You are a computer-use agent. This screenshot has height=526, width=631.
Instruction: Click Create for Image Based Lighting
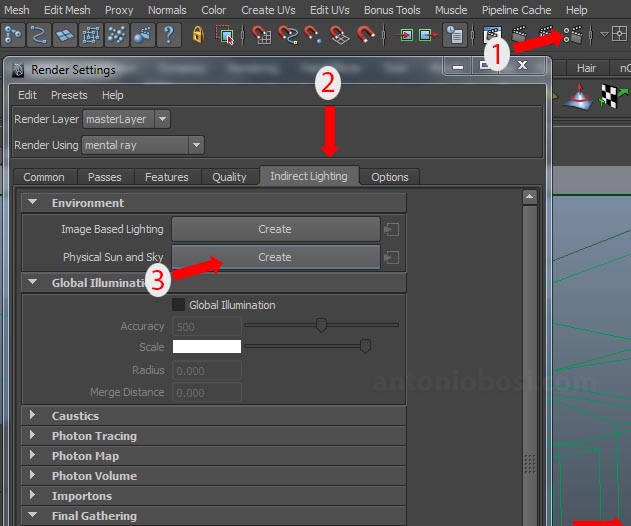[x=275, y=229]
